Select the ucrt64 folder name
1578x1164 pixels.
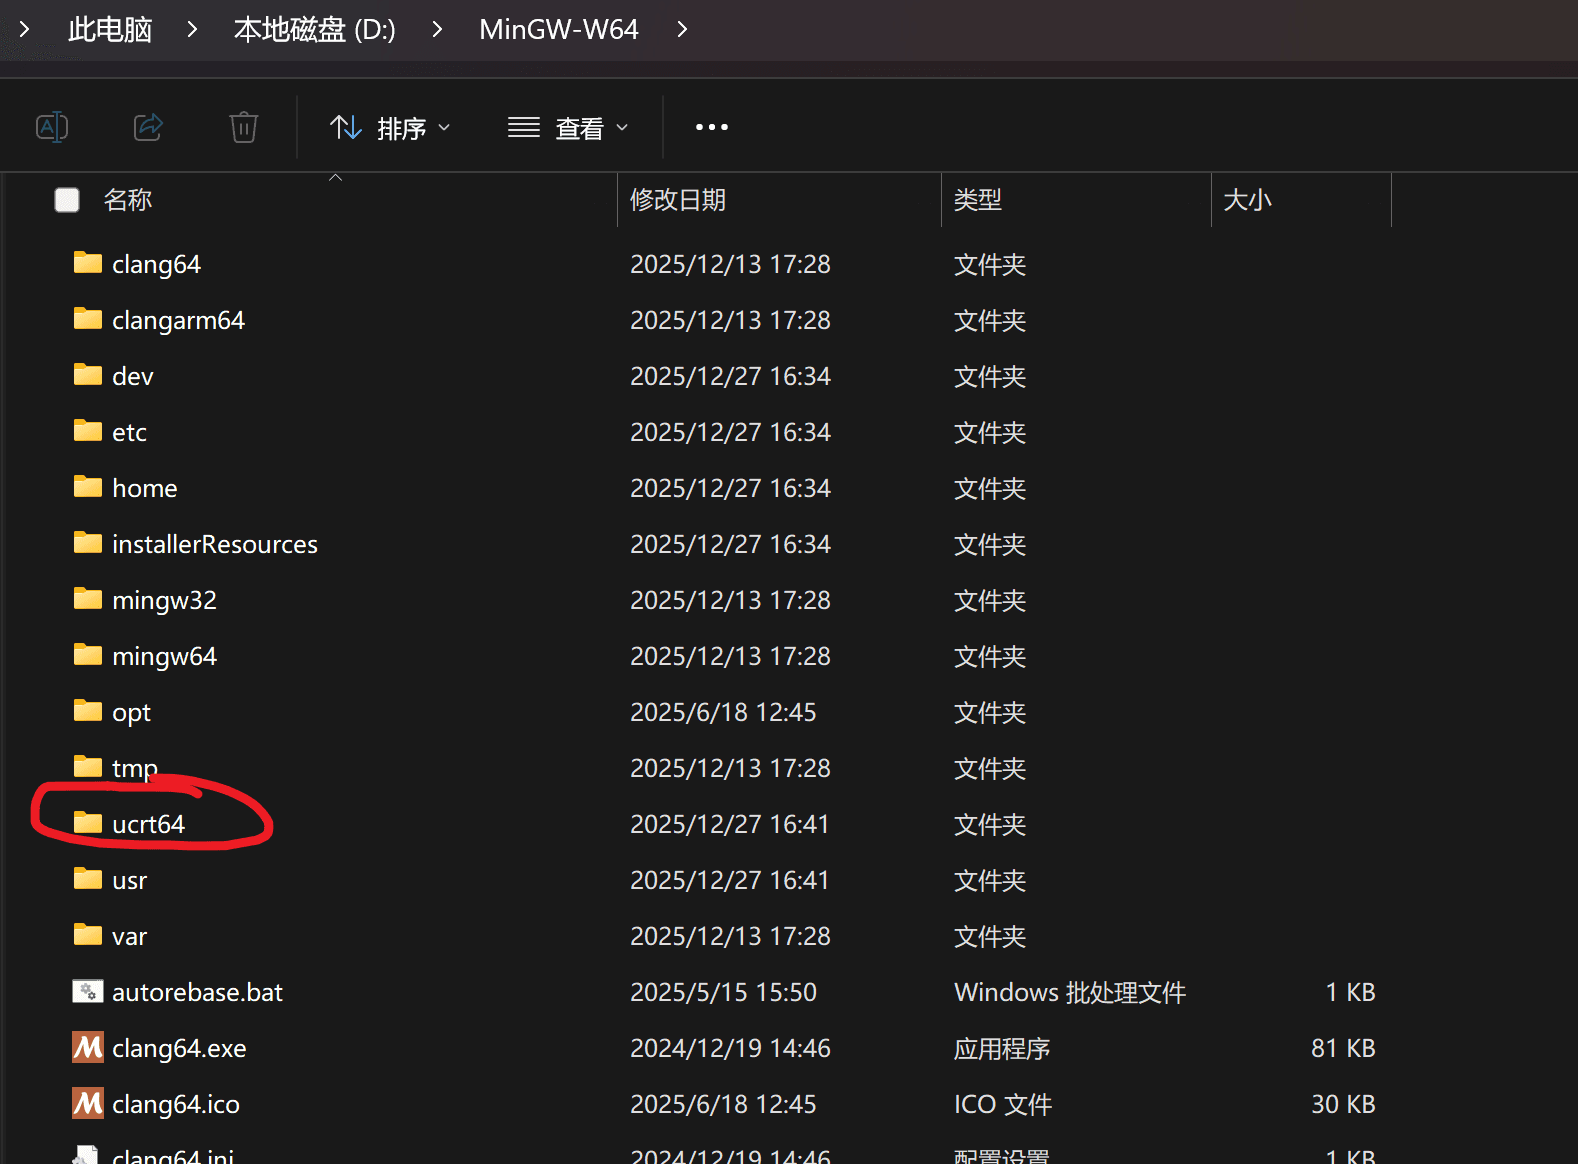149,824
